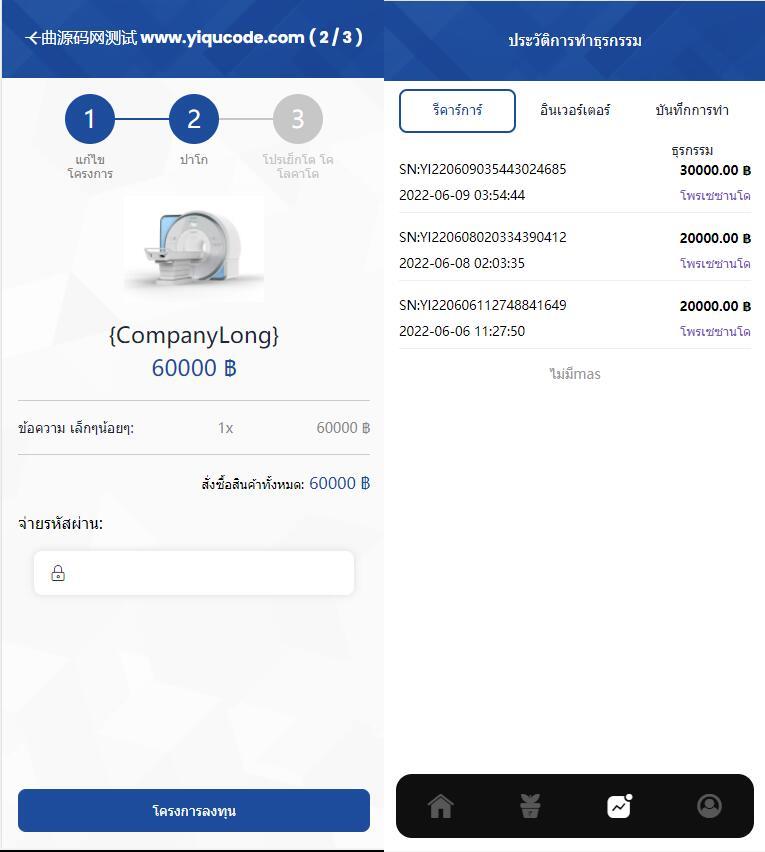The image size is (765, 852).
Task: Click the MRI machine product image
Action: [x=194, y=248]
